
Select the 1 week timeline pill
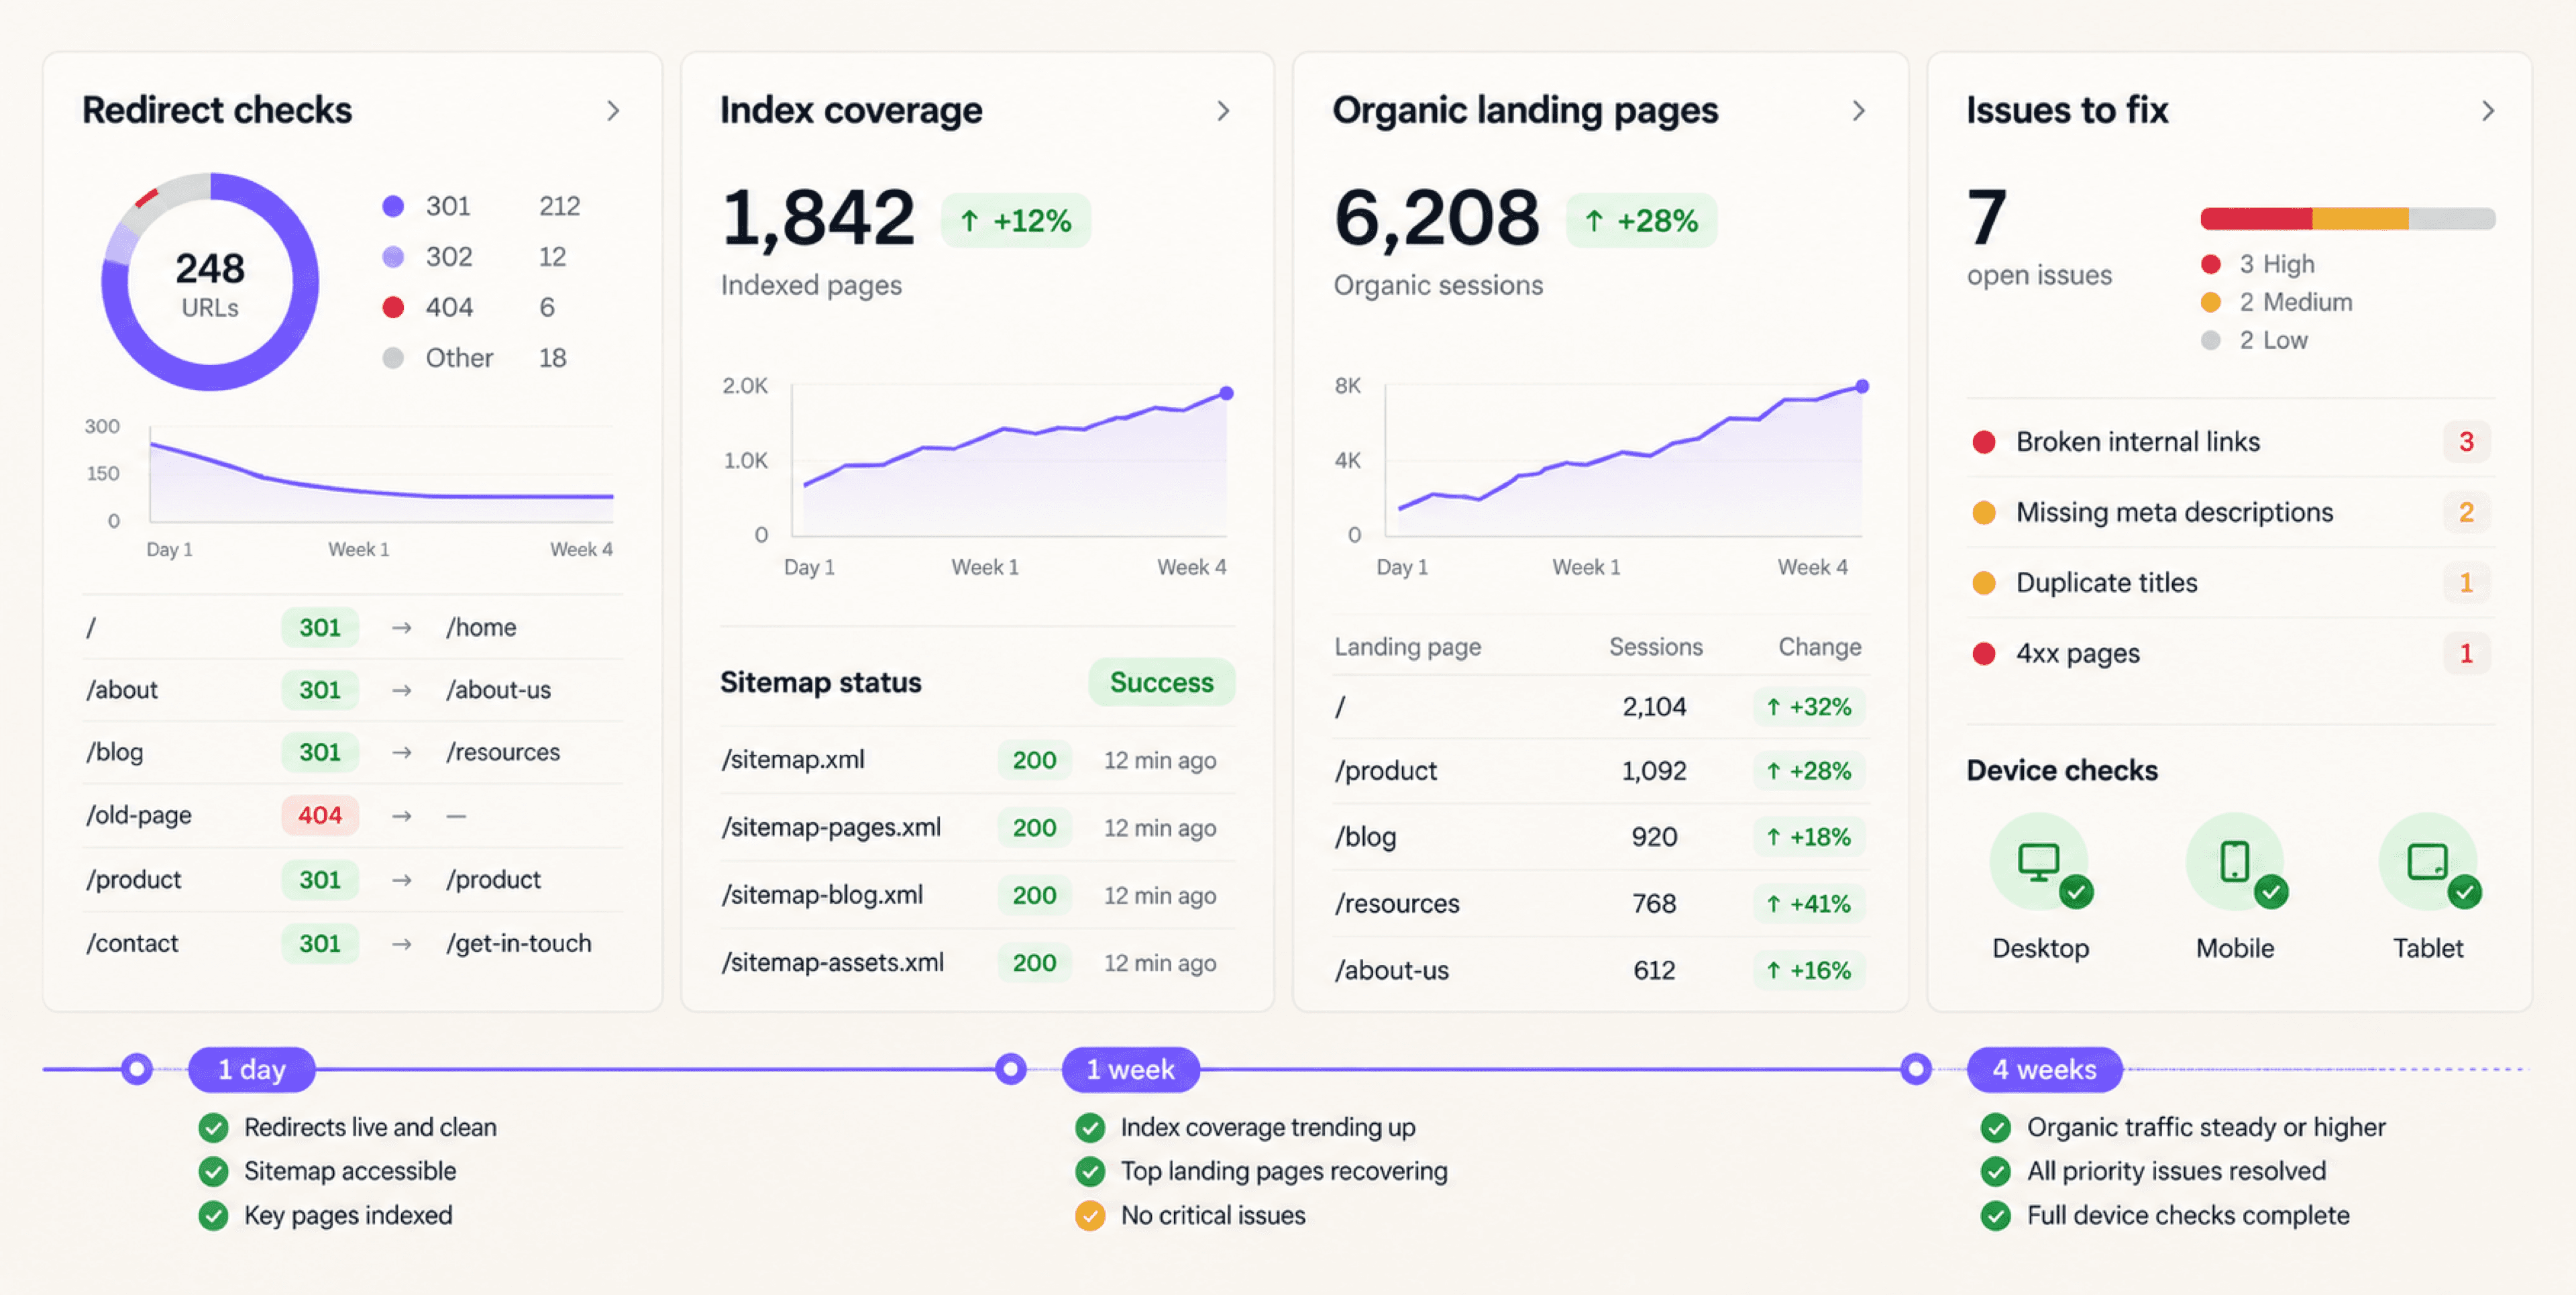(x=1130, y=1069)
